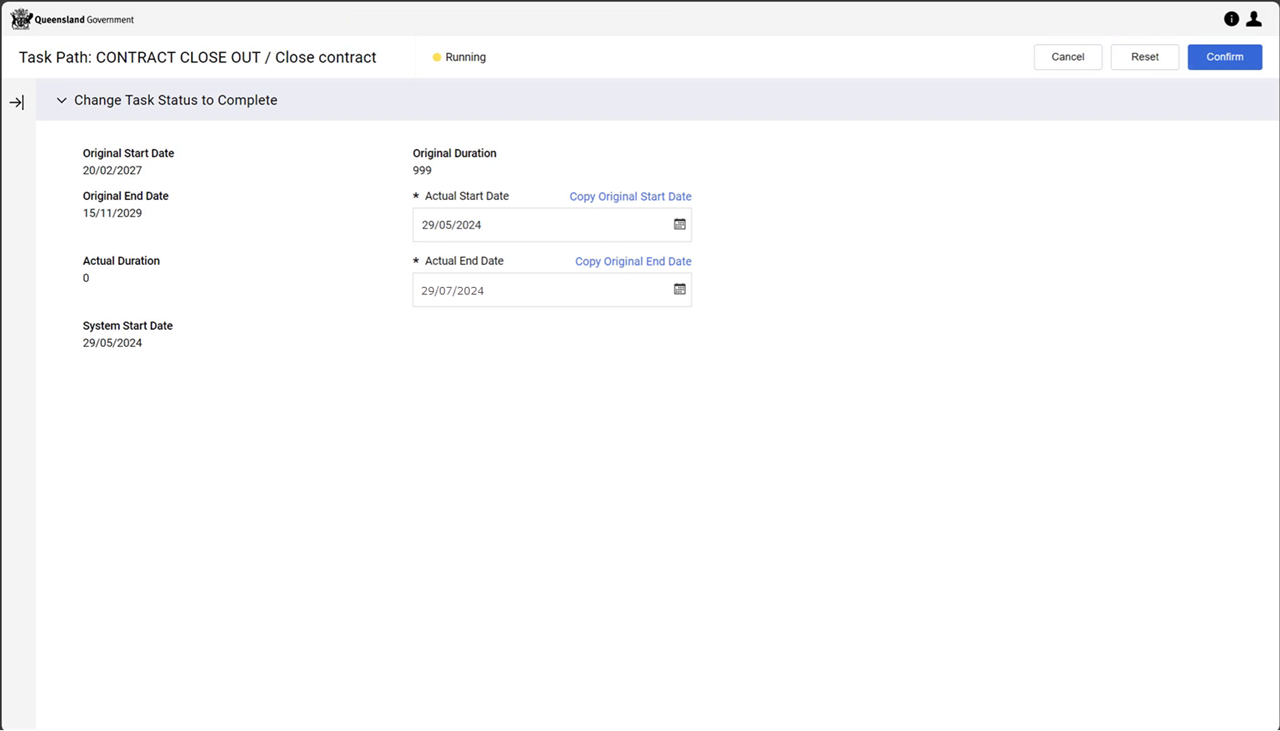Collapse the Change Task Status section chevron
1280x731 pixels.
(x=62, y=100)
